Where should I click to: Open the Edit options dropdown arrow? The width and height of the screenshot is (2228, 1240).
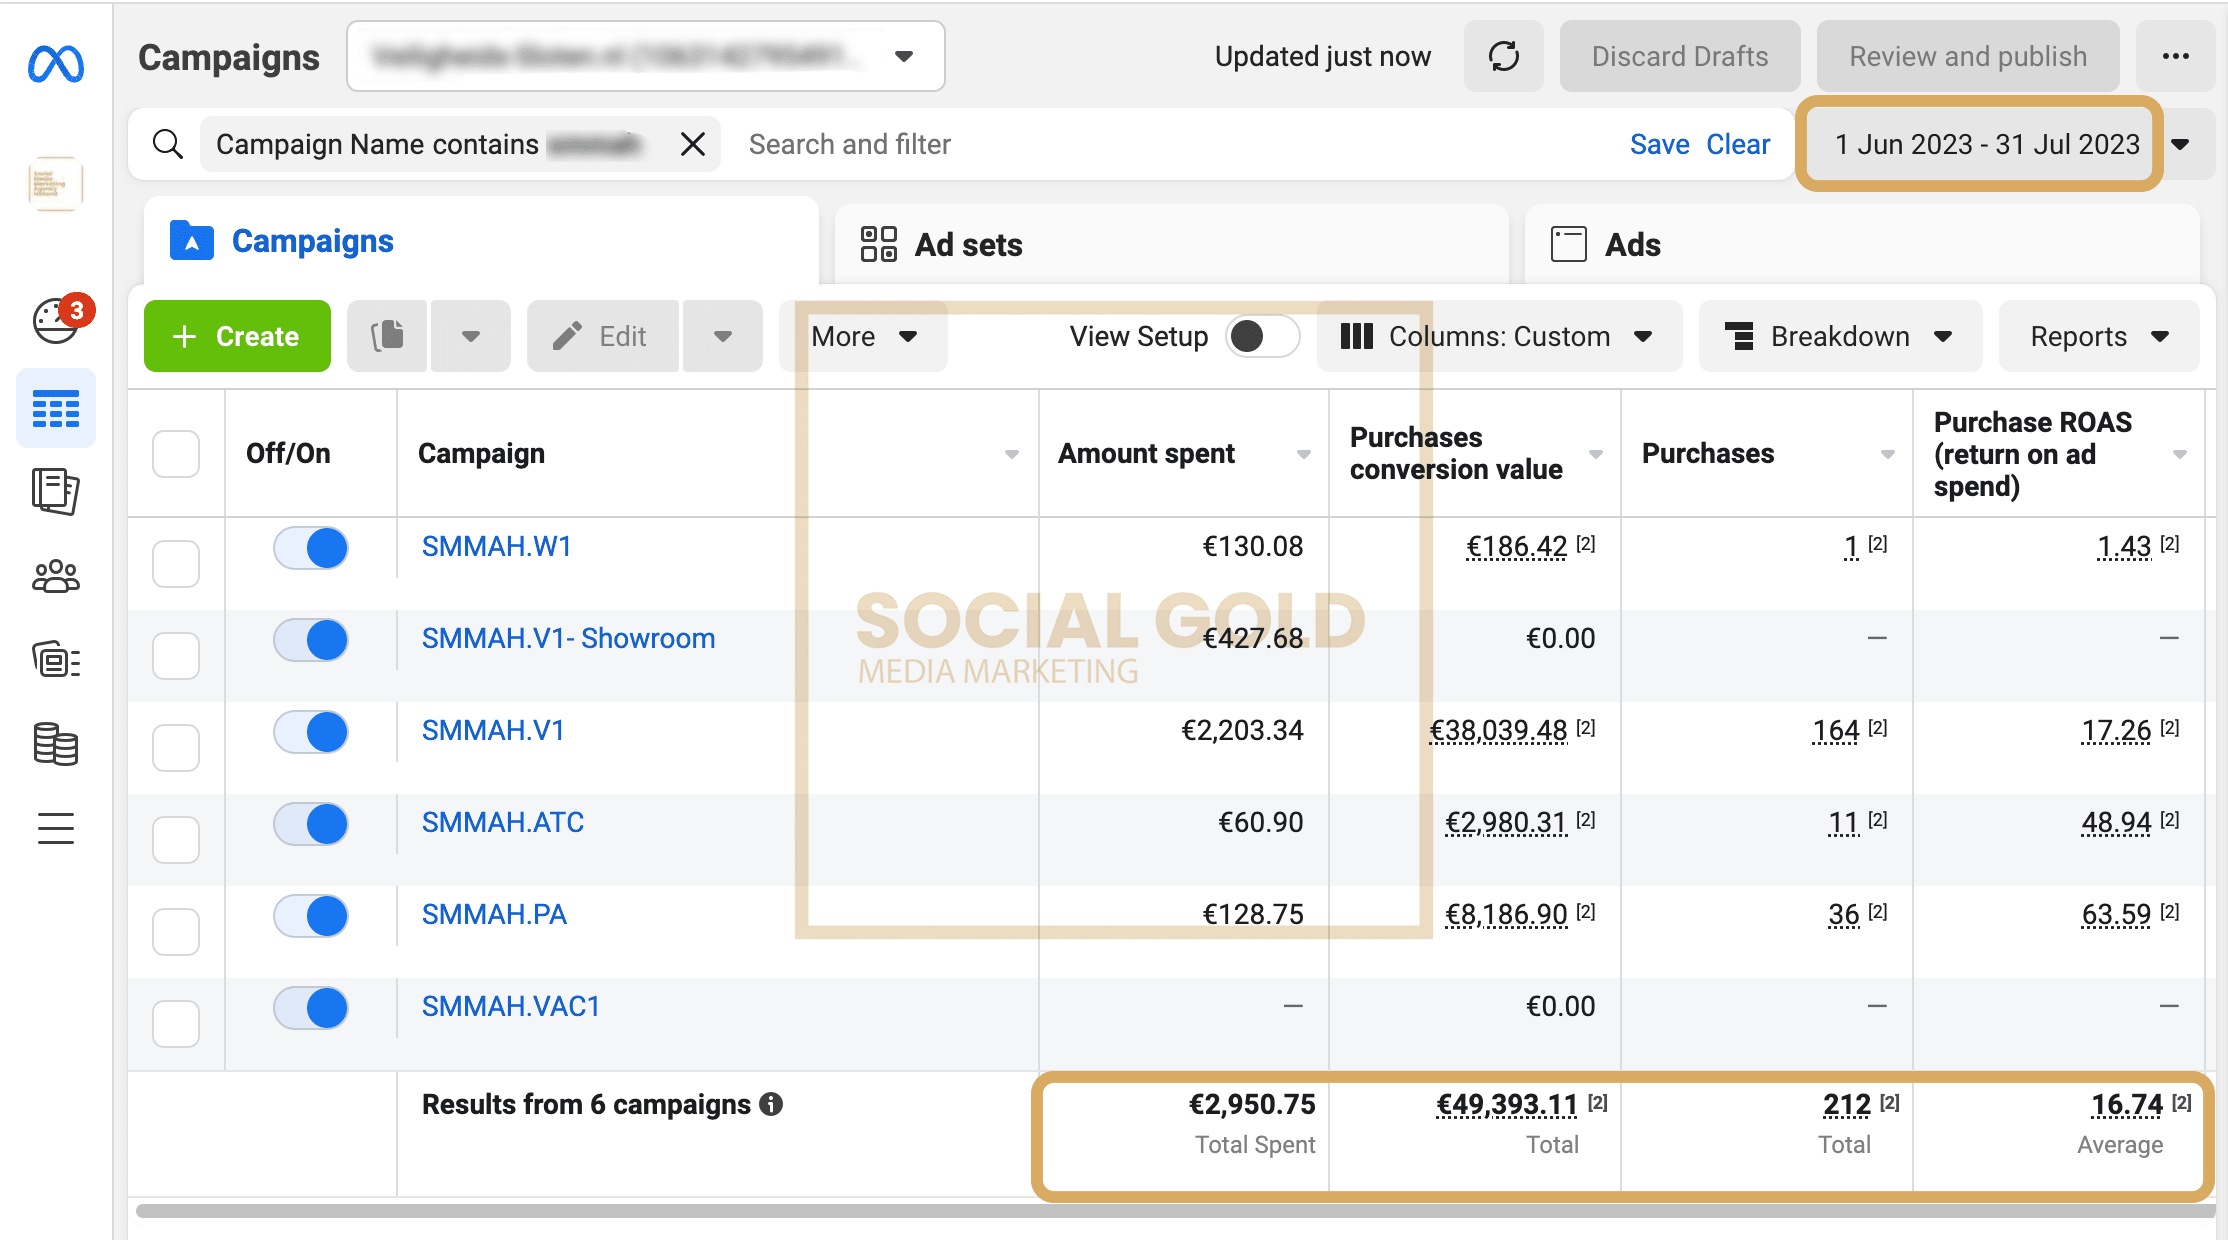pyautogui.click(x=723, y=336)
